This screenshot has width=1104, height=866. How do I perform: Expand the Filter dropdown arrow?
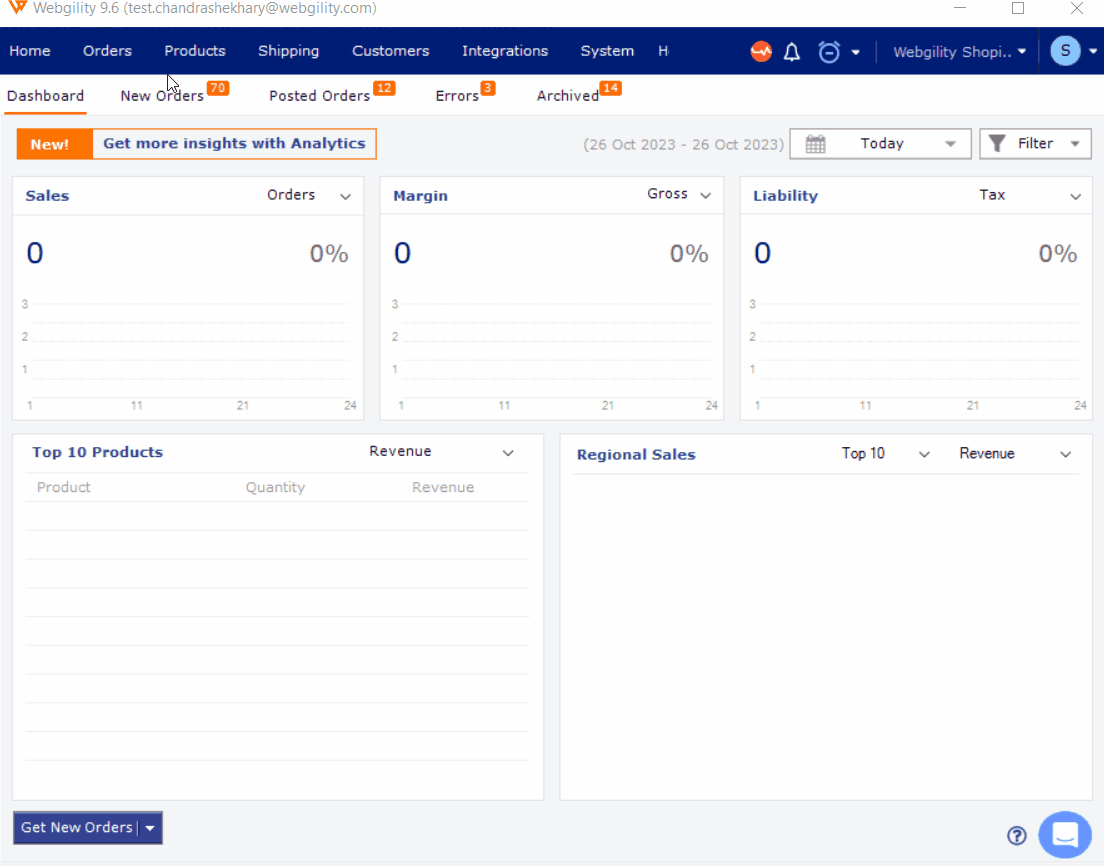(x=1075, y=144)
